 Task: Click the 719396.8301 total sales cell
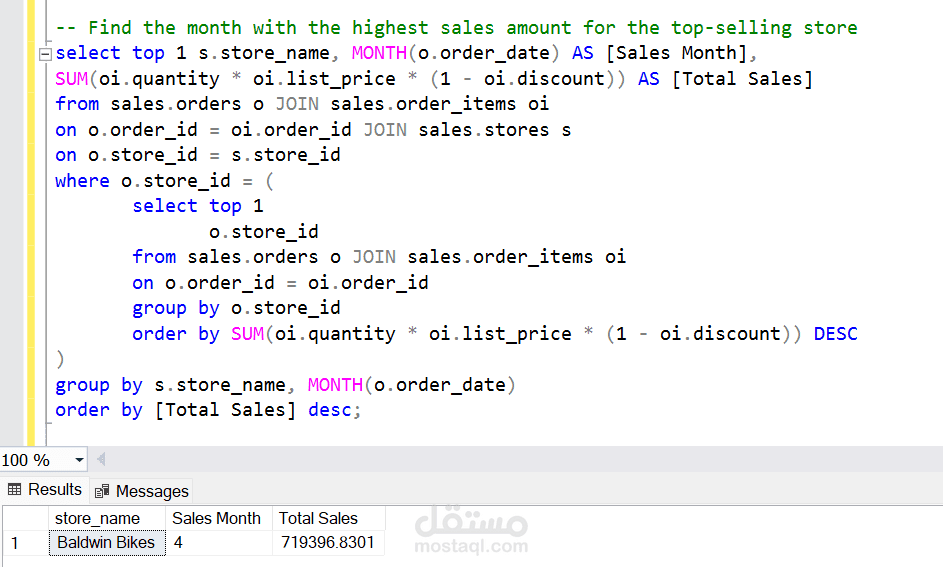click(x=329, y=542)
